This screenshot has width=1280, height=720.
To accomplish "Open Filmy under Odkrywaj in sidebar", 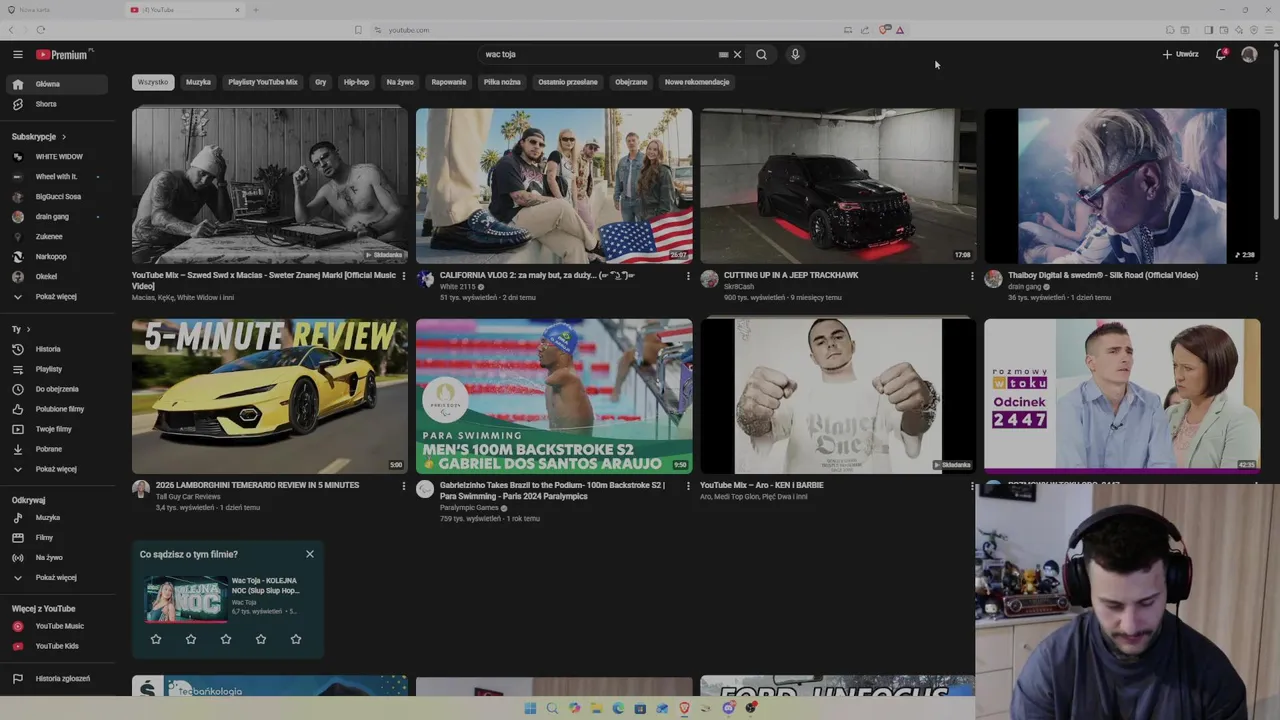I will point(56,538).
